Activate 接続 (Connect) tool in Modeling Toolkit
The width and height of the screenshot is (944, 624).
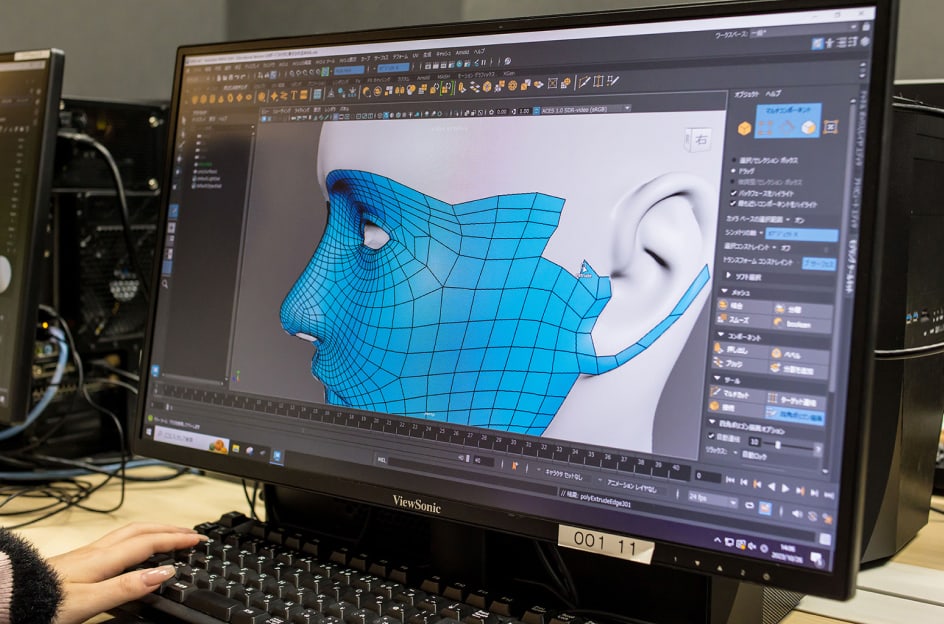(734, 408)
